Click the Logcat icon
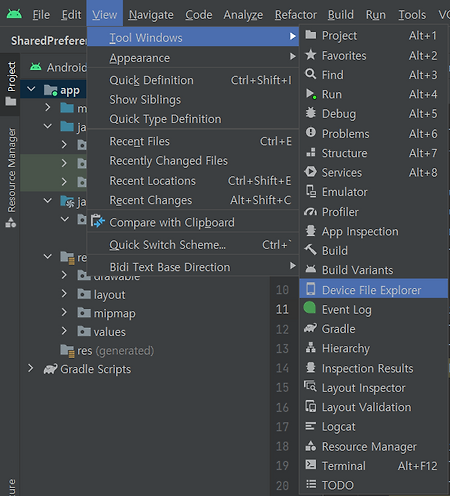 coord(311,426)
